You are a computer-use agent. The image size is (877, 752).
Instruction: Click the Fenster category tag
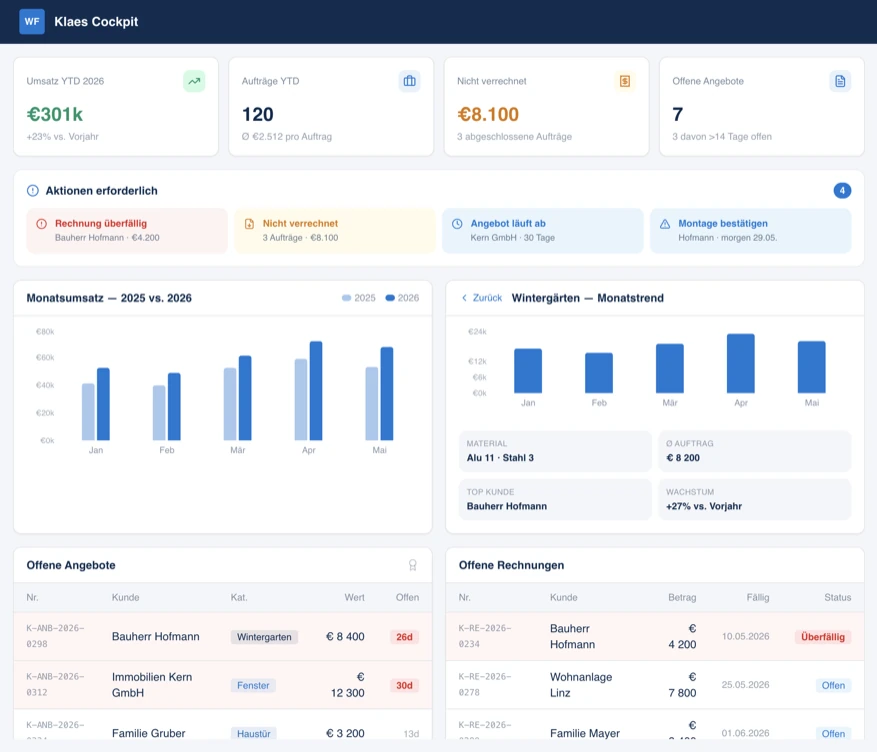(253, 685)
